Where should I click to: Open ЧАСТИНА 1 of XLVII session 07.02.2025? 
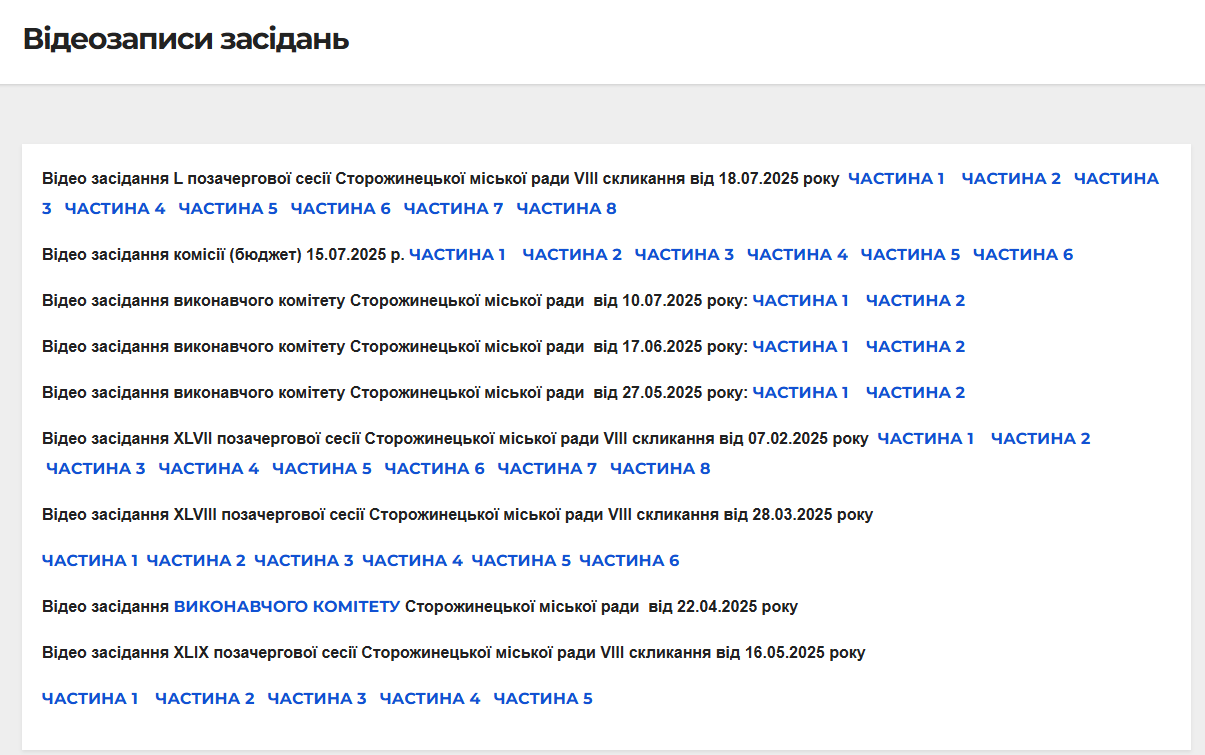pyautogui.click(x=925, y=439)
